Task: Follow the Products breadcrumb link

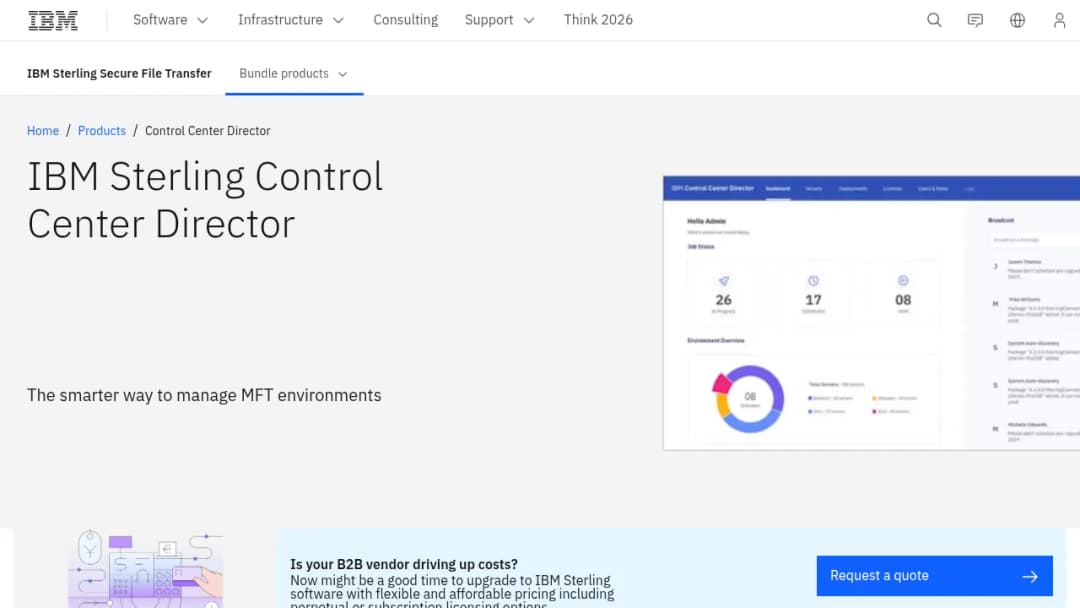Action: (102, 131)
